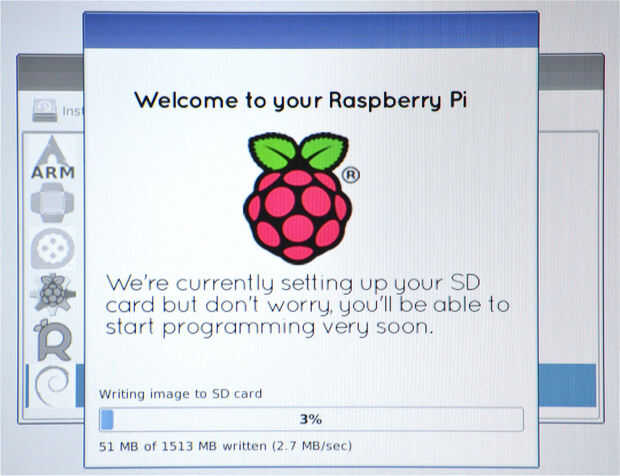Click the registered trademark symbol beside logo

pyautogui.click(x=350, y=175)
